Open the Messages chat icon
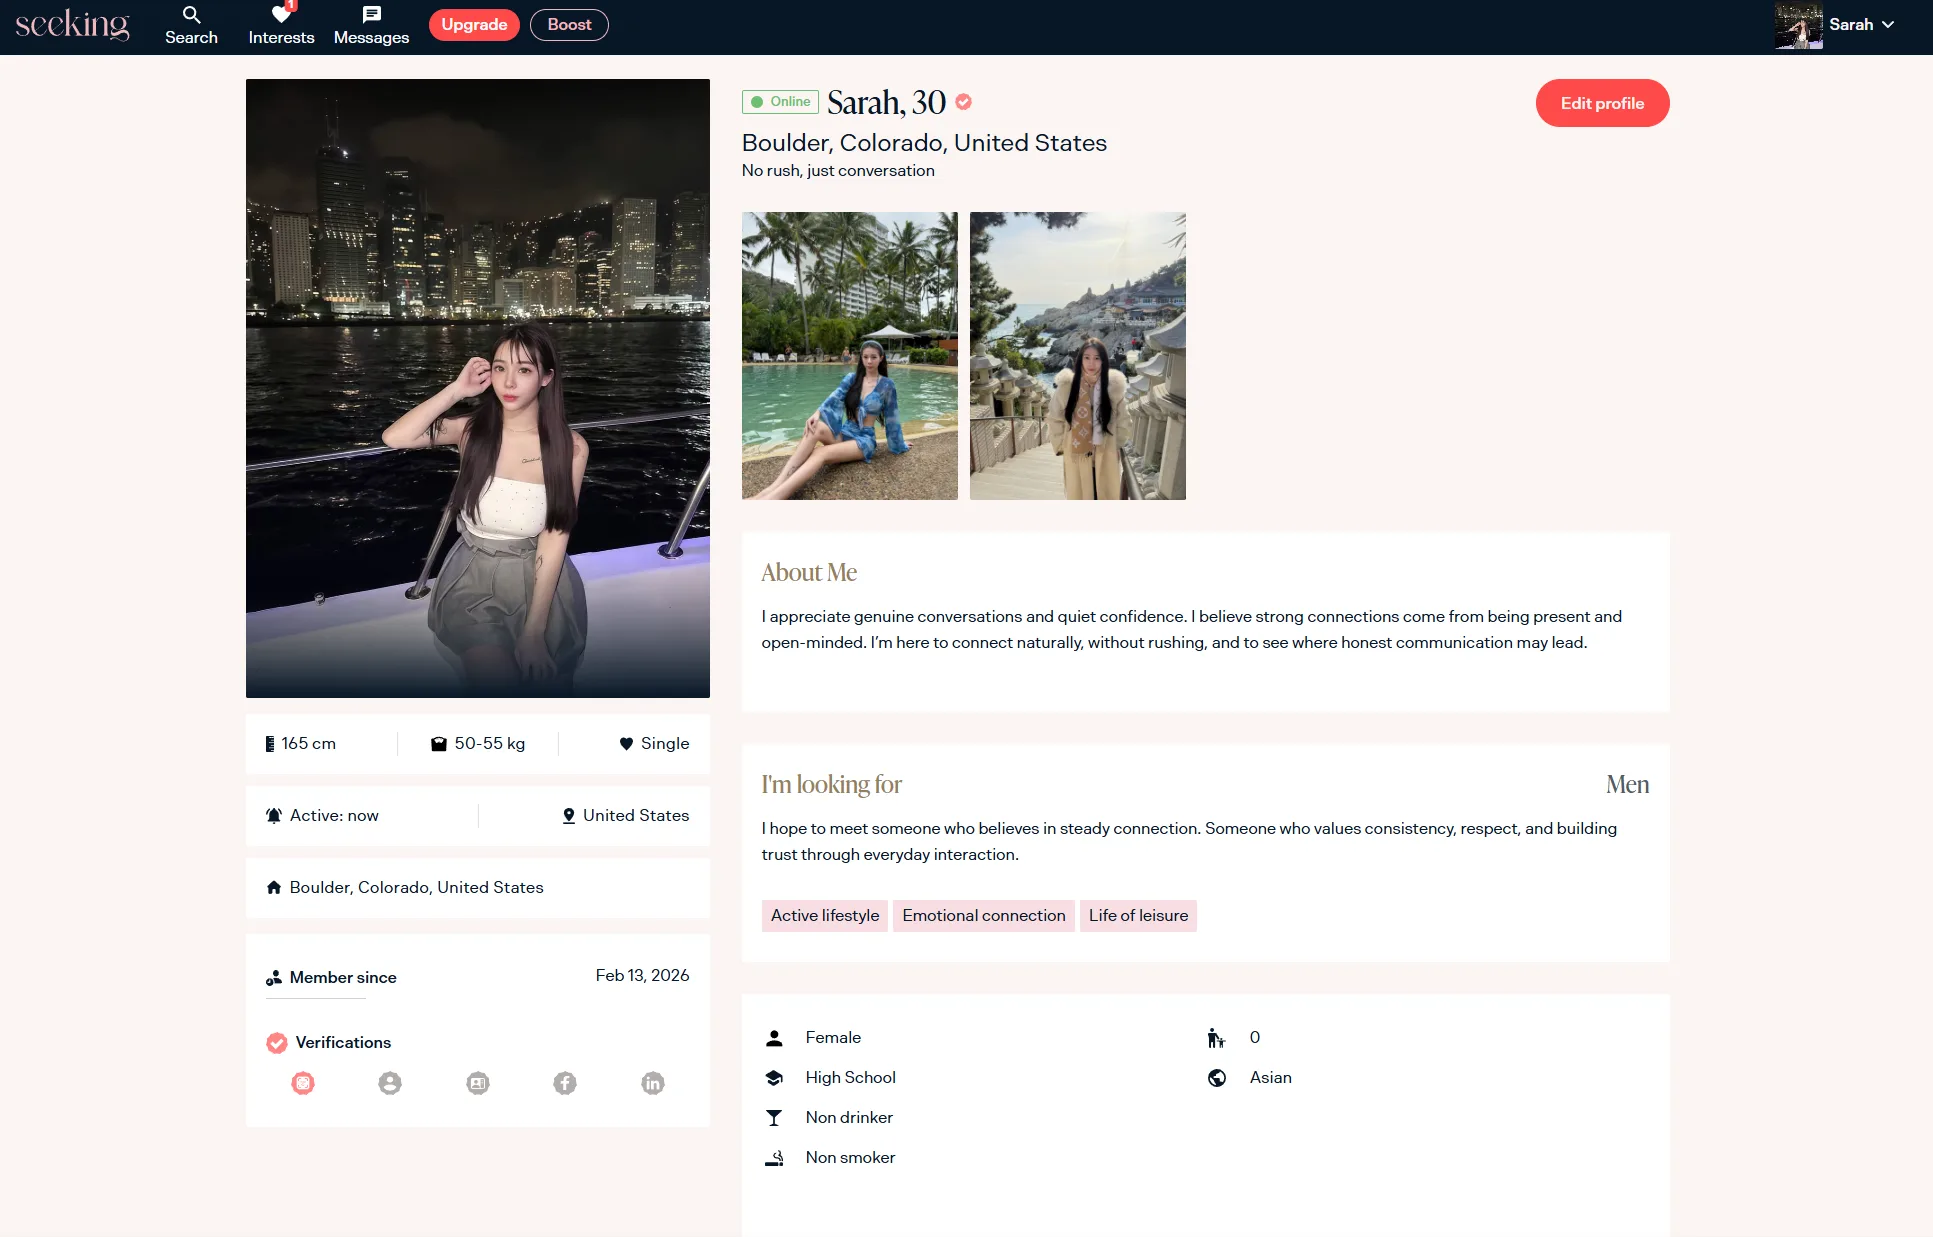Screen dimensions: 1933x1237 click(x=371, y=15)
